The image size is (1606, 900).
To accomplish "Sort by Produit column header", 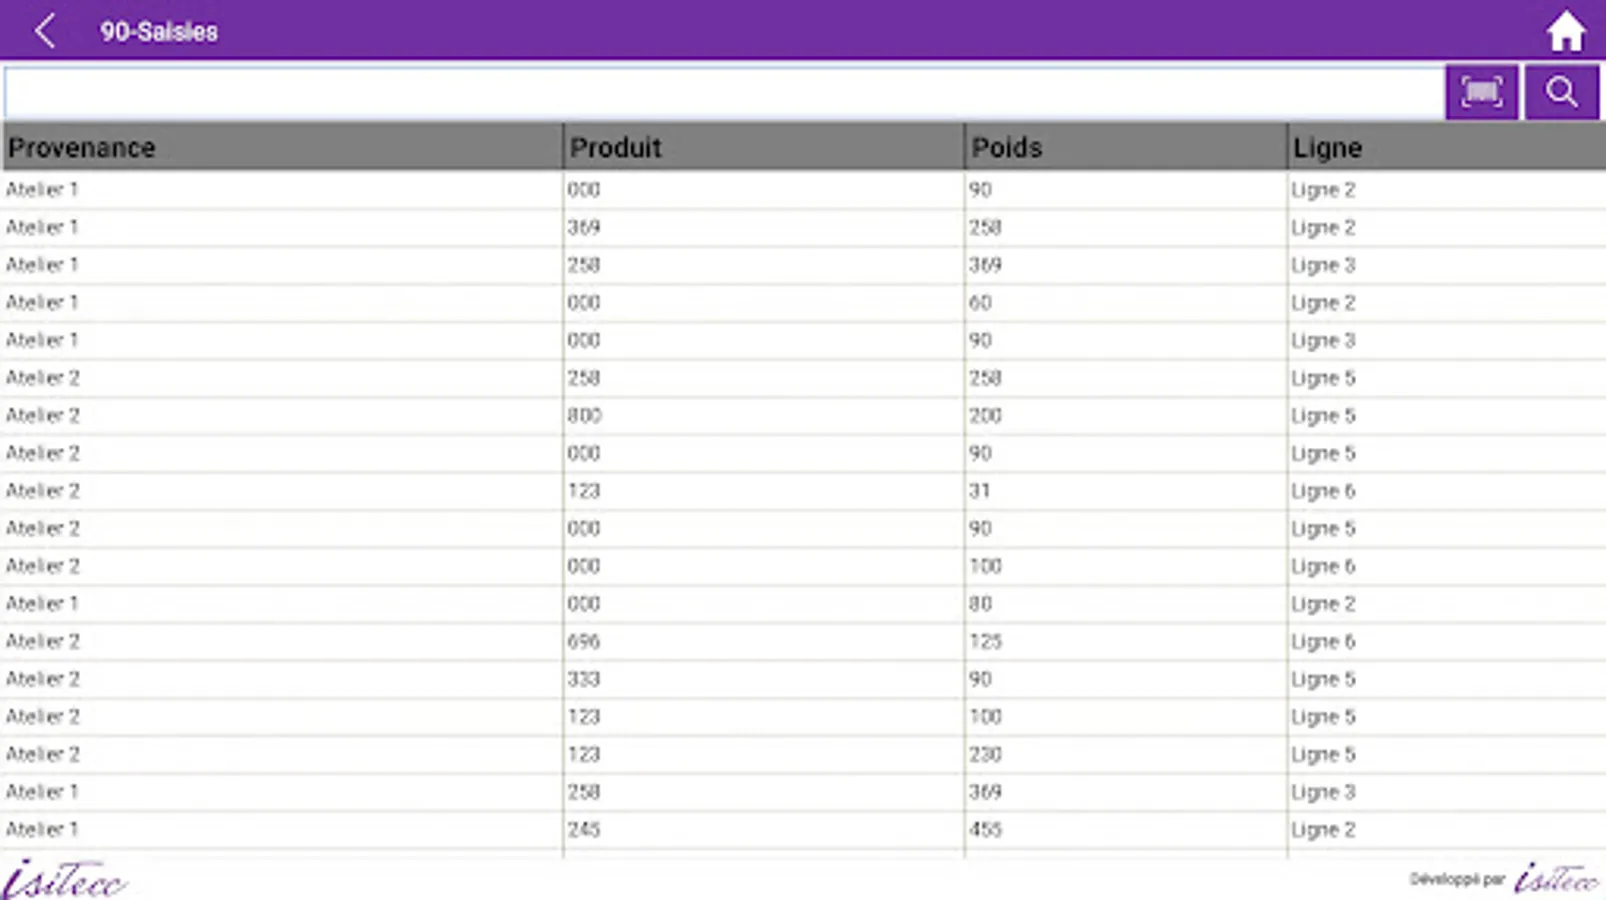I will coord(763,147).
